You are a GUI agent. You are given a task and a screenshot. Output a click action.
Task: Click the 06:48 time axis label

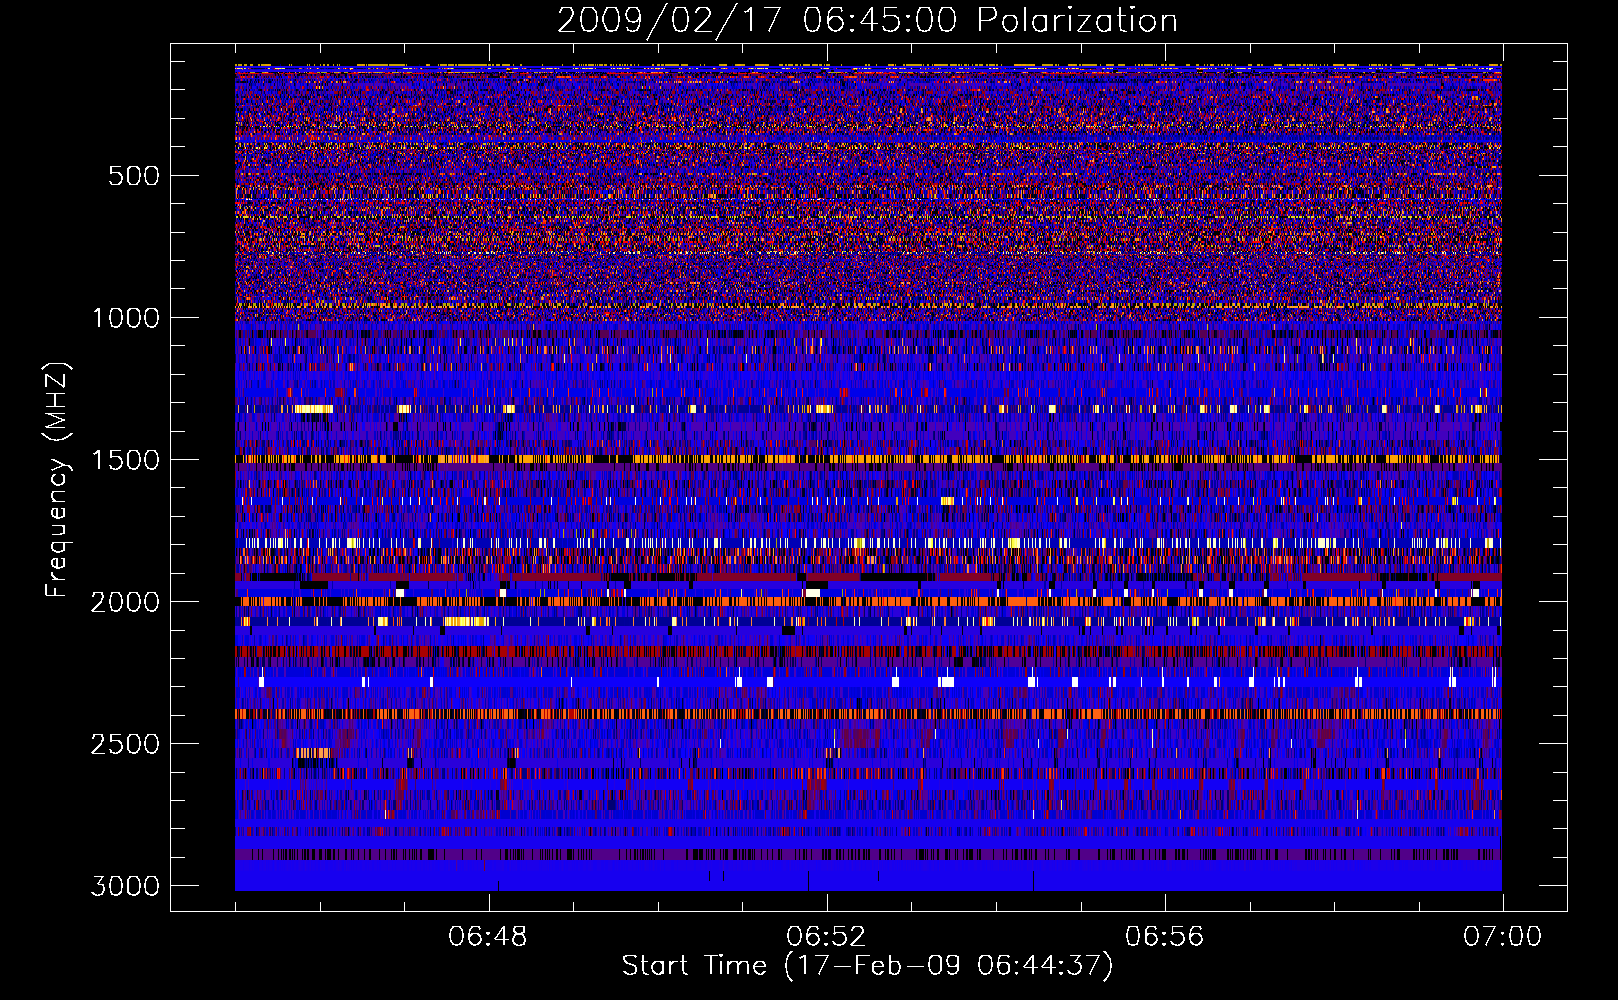pos(488,937)
